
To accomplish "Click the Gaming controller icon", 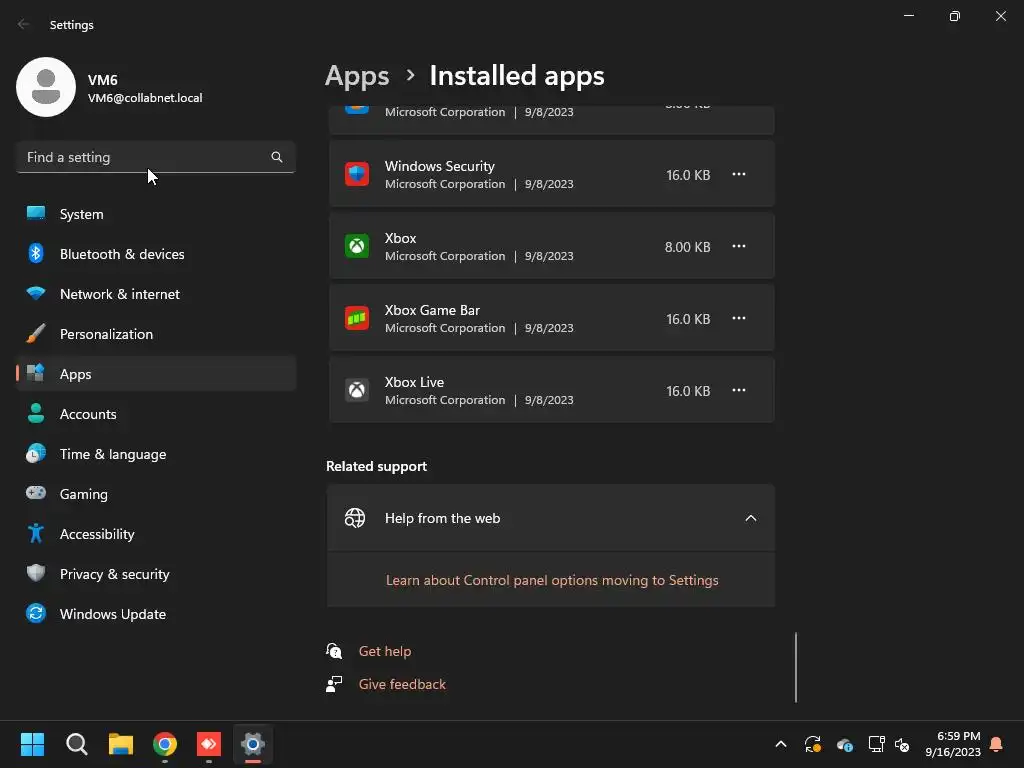I will pos(36,493).
